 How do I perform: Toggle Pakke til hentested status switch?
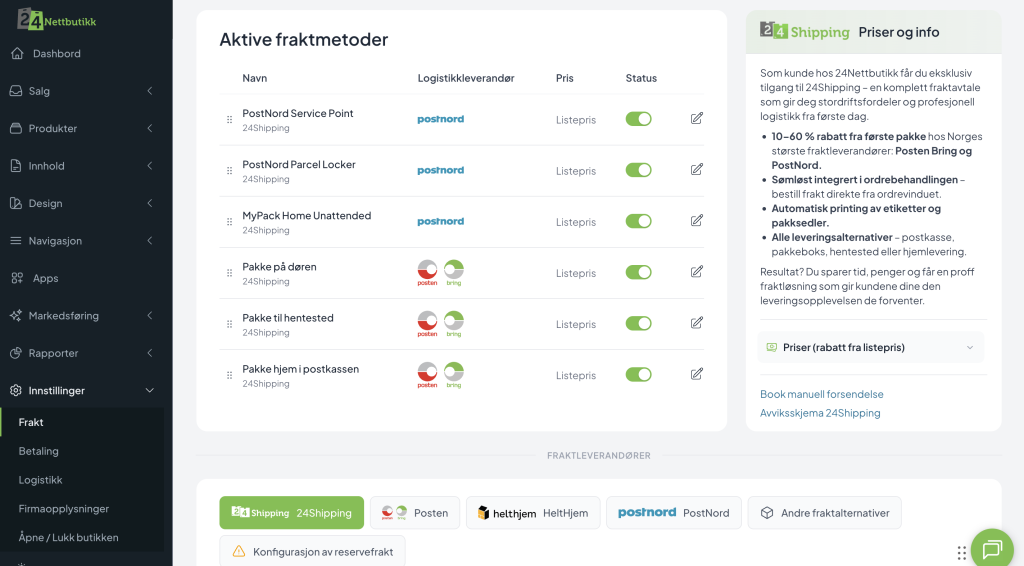638,323
